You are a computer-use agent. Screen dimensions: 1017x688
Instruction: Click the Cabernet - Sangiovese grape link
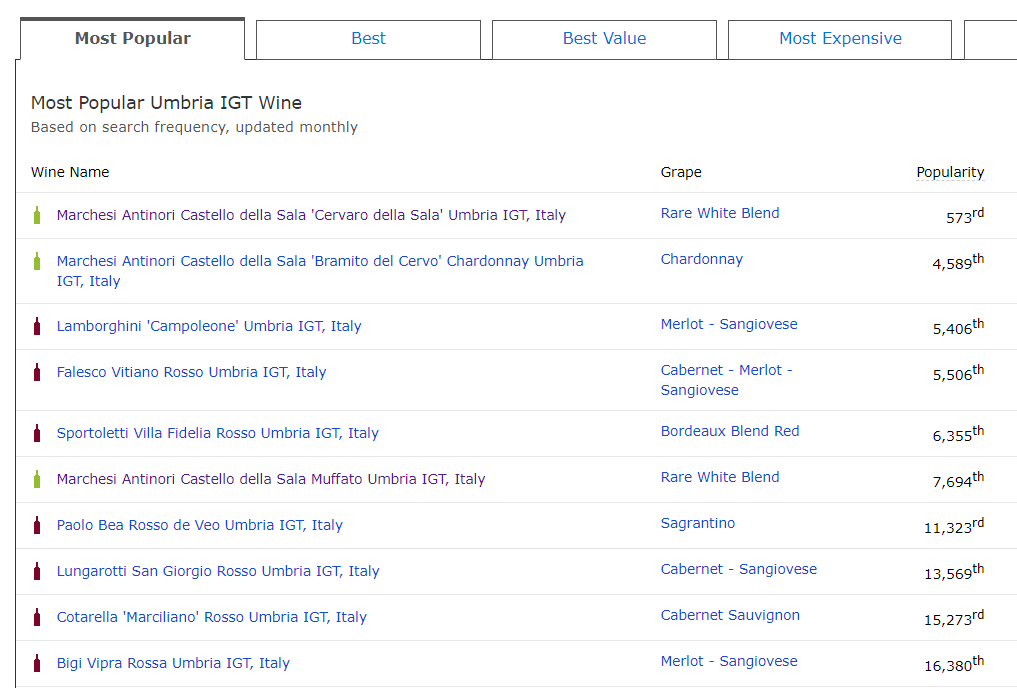(739, 569)
